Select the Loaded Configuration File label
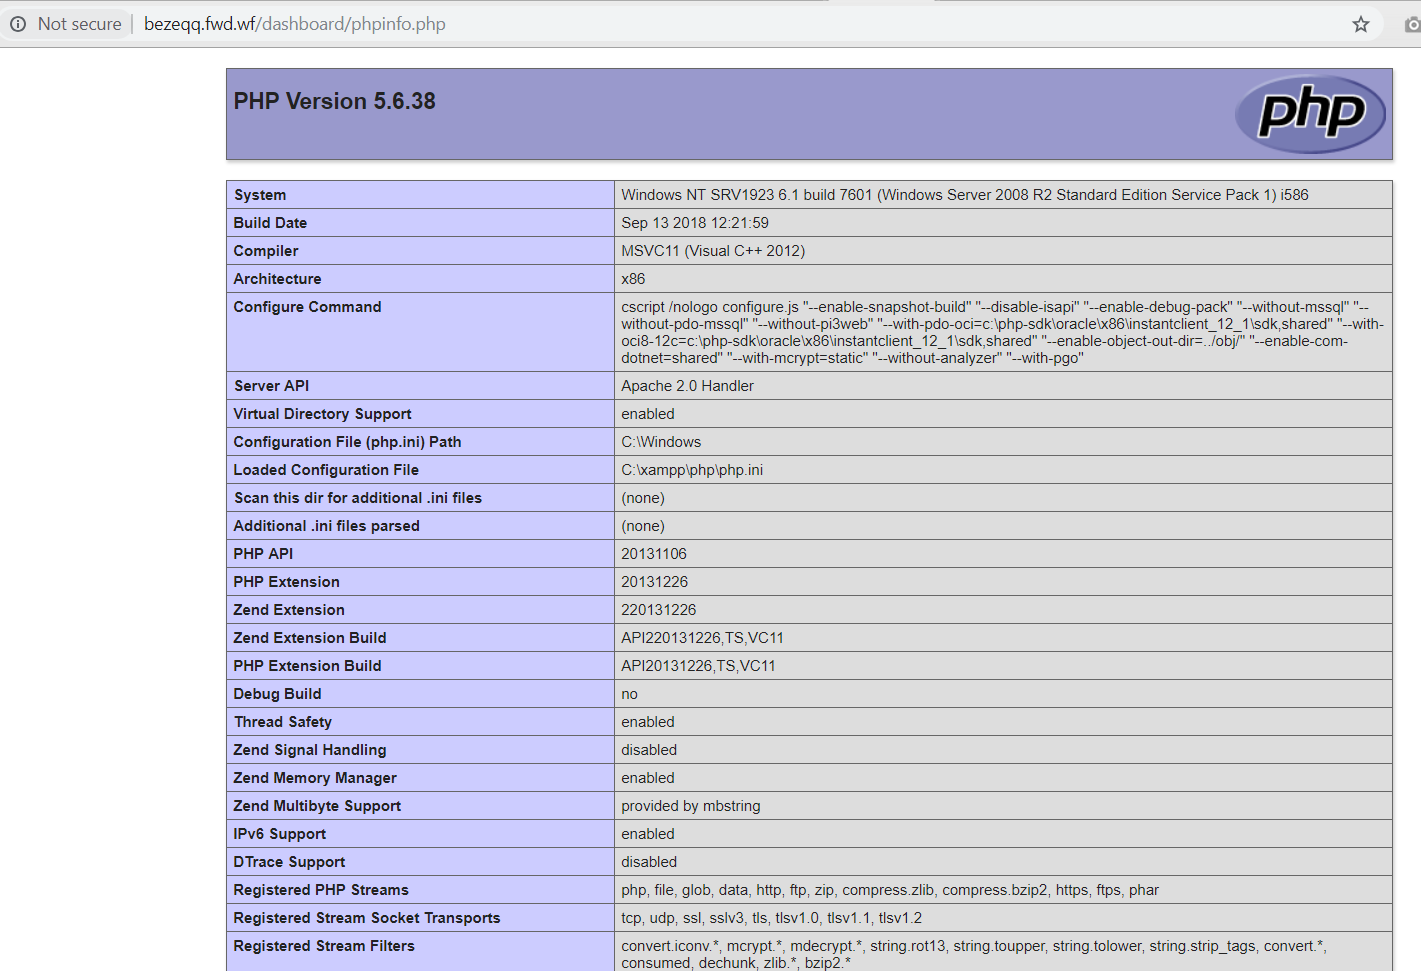Viewport: 1421px width, 971px height. coord(326,470)
